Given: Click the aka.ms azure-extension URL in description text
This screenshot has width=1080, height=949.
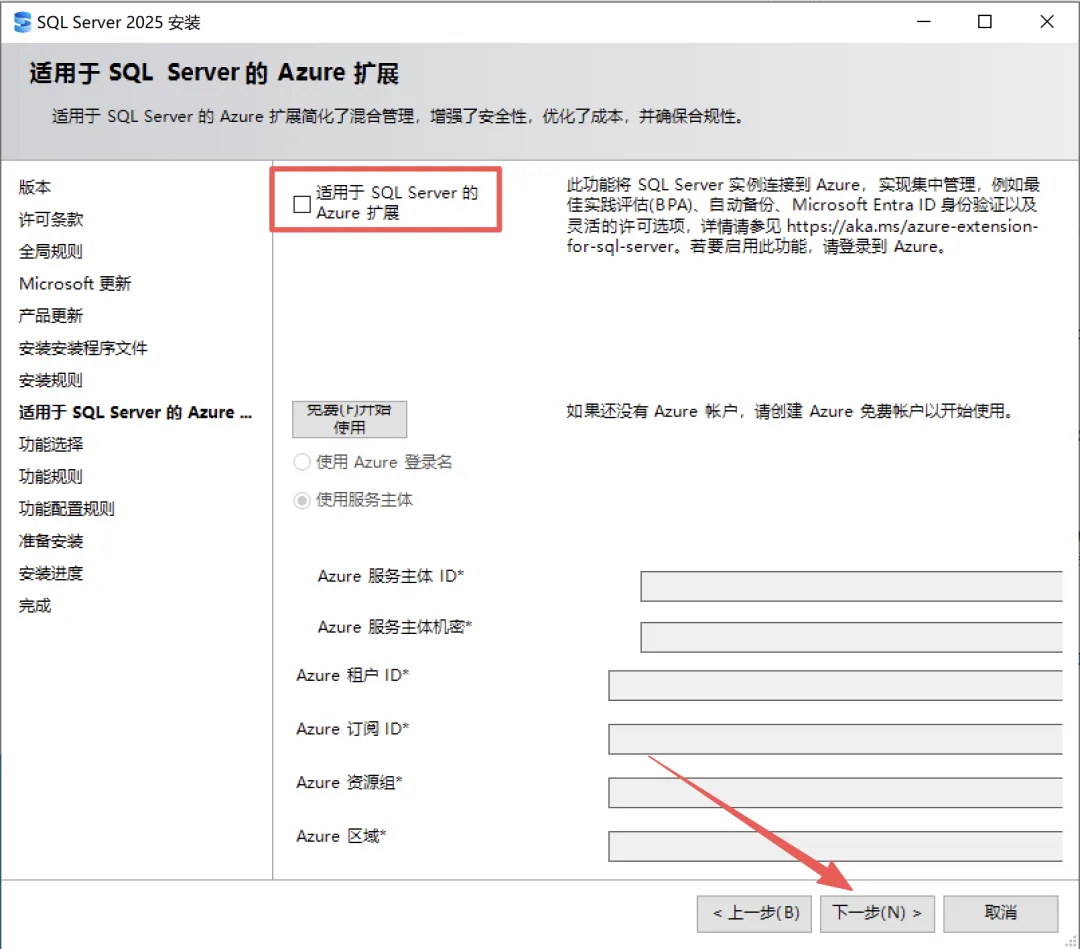Looking at the screenshot, I should point(802,236).
